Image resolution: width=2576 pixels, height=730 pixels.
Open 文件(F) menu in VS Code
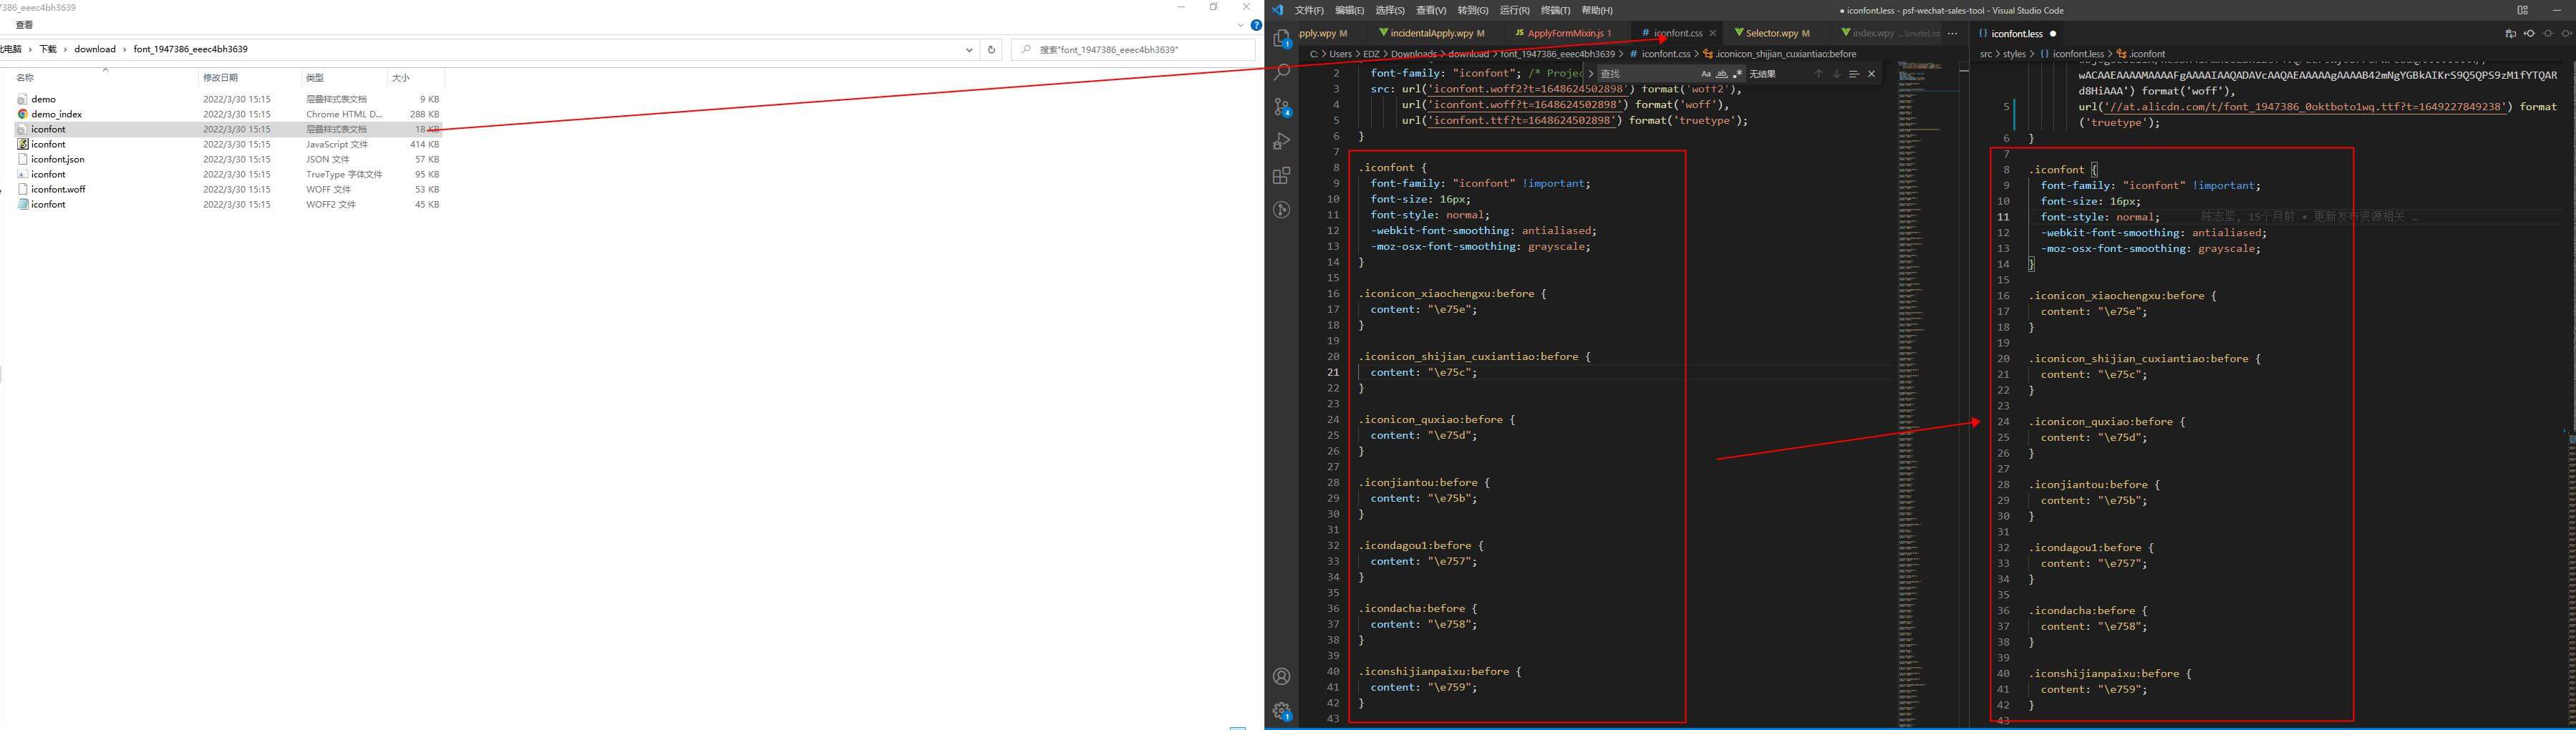[x=1308, y=10]
